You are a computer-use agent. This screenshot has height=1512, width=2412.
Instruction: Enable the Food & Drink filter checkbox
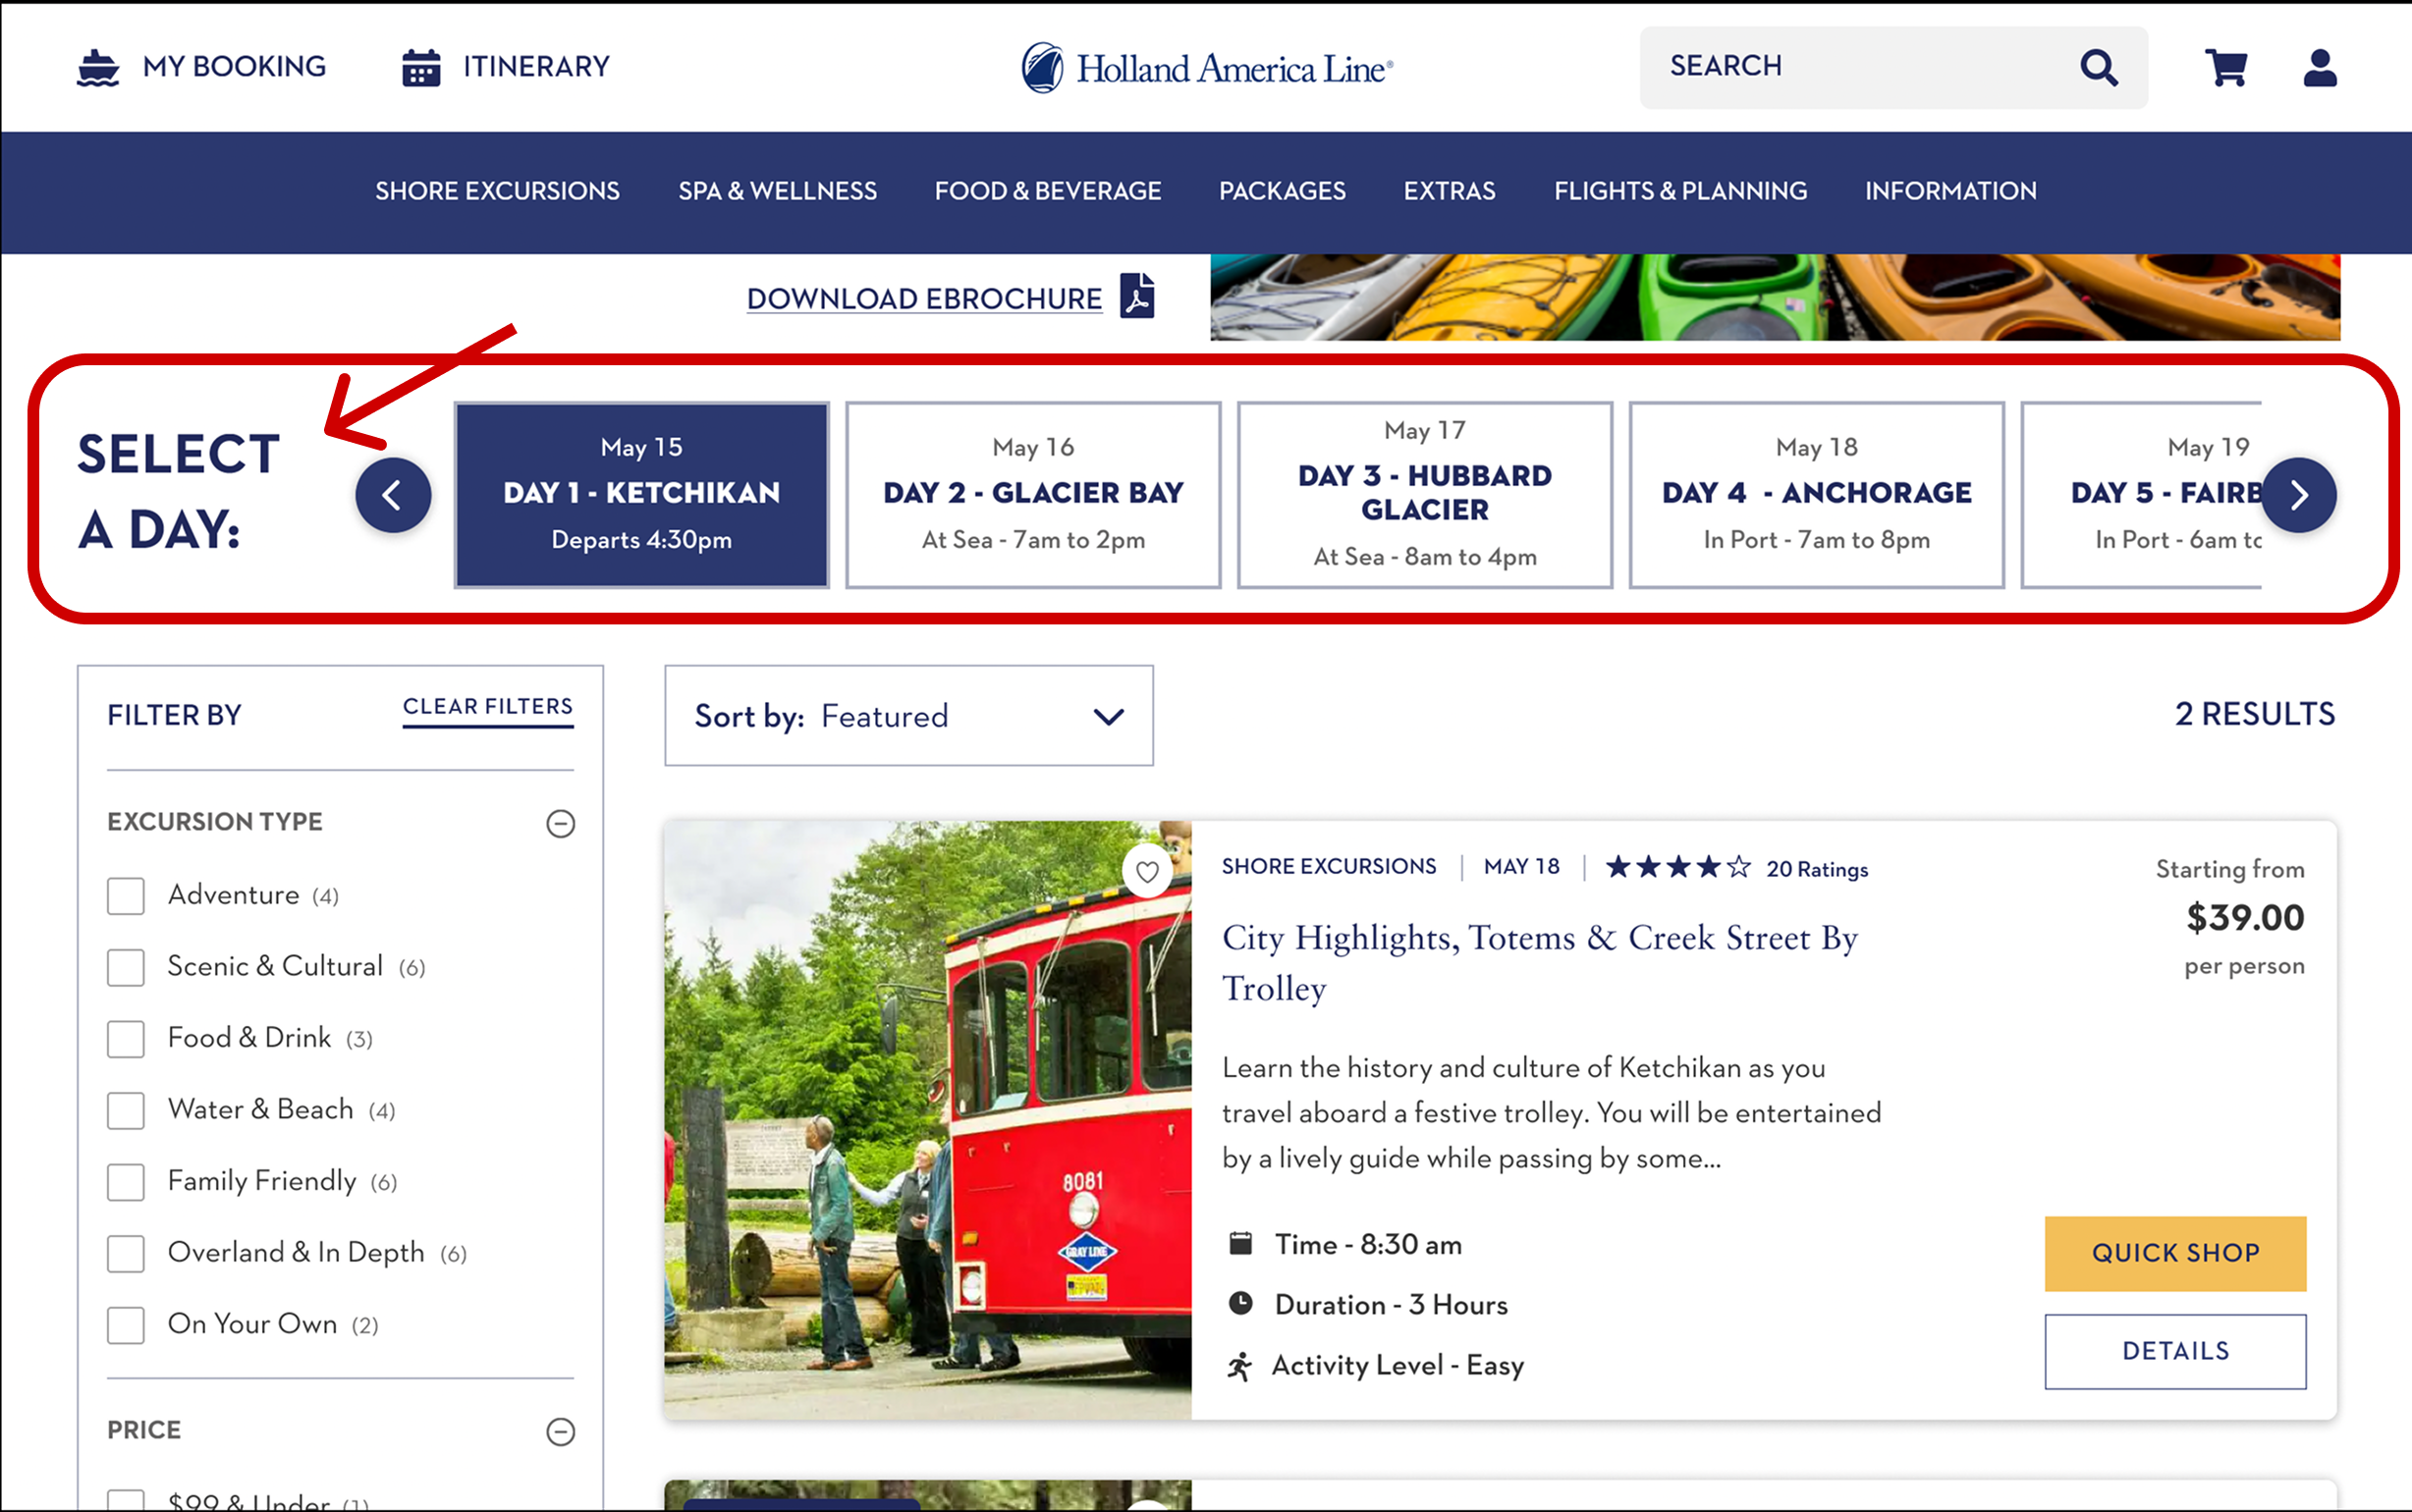coord(126,1039)
